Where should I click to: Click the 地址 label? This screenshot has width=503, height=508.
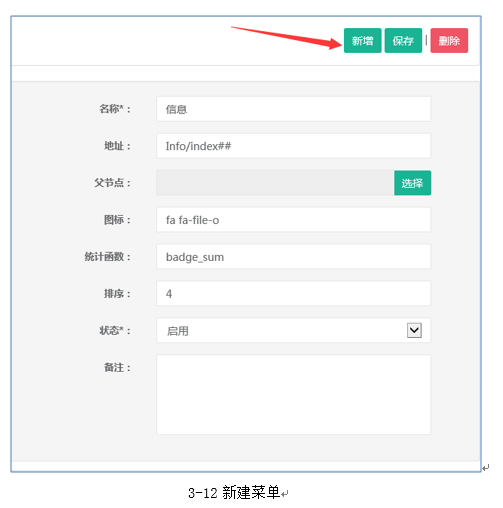click(x=117, y=146)
